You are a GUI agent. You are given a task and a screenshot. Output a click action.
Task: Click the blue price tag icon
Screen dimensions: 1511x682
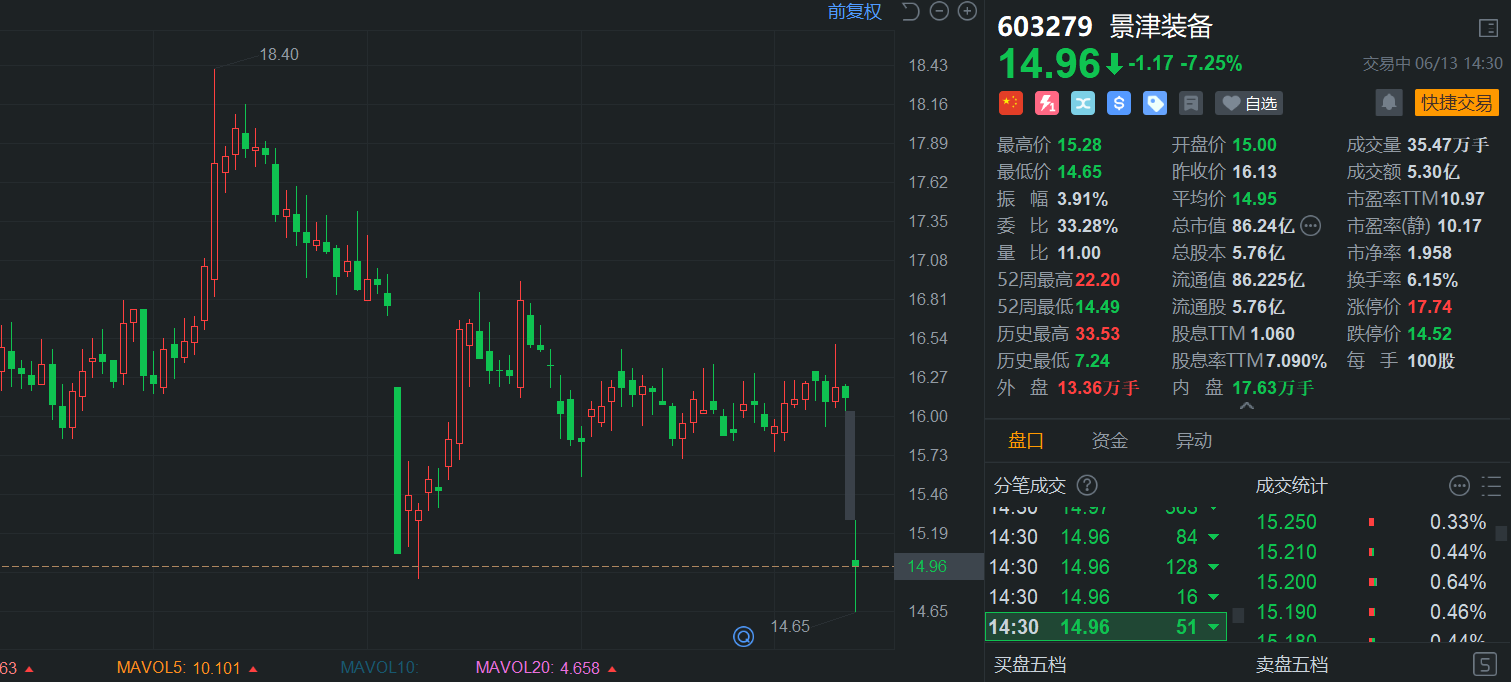(1155, 103)
